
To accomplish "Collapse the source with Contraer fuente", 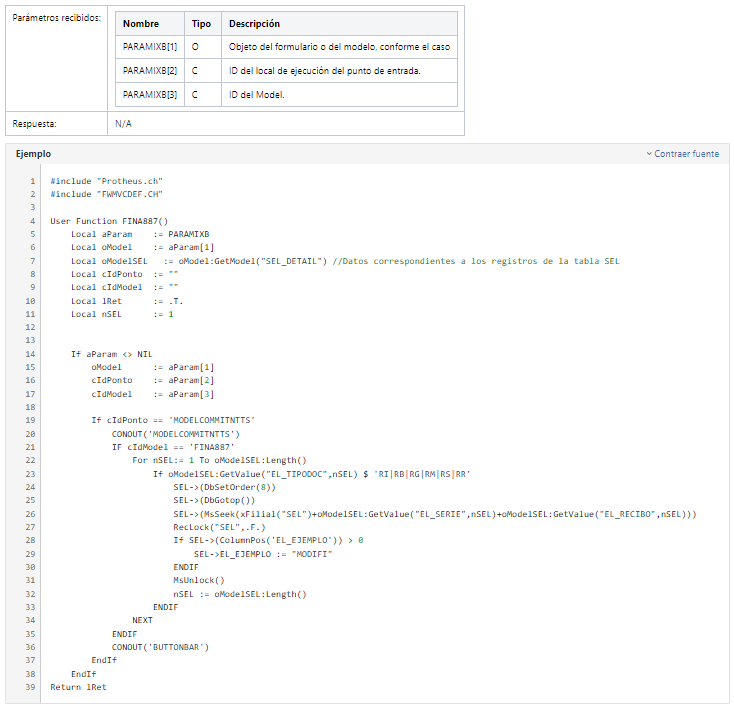I will click(683, 154).
